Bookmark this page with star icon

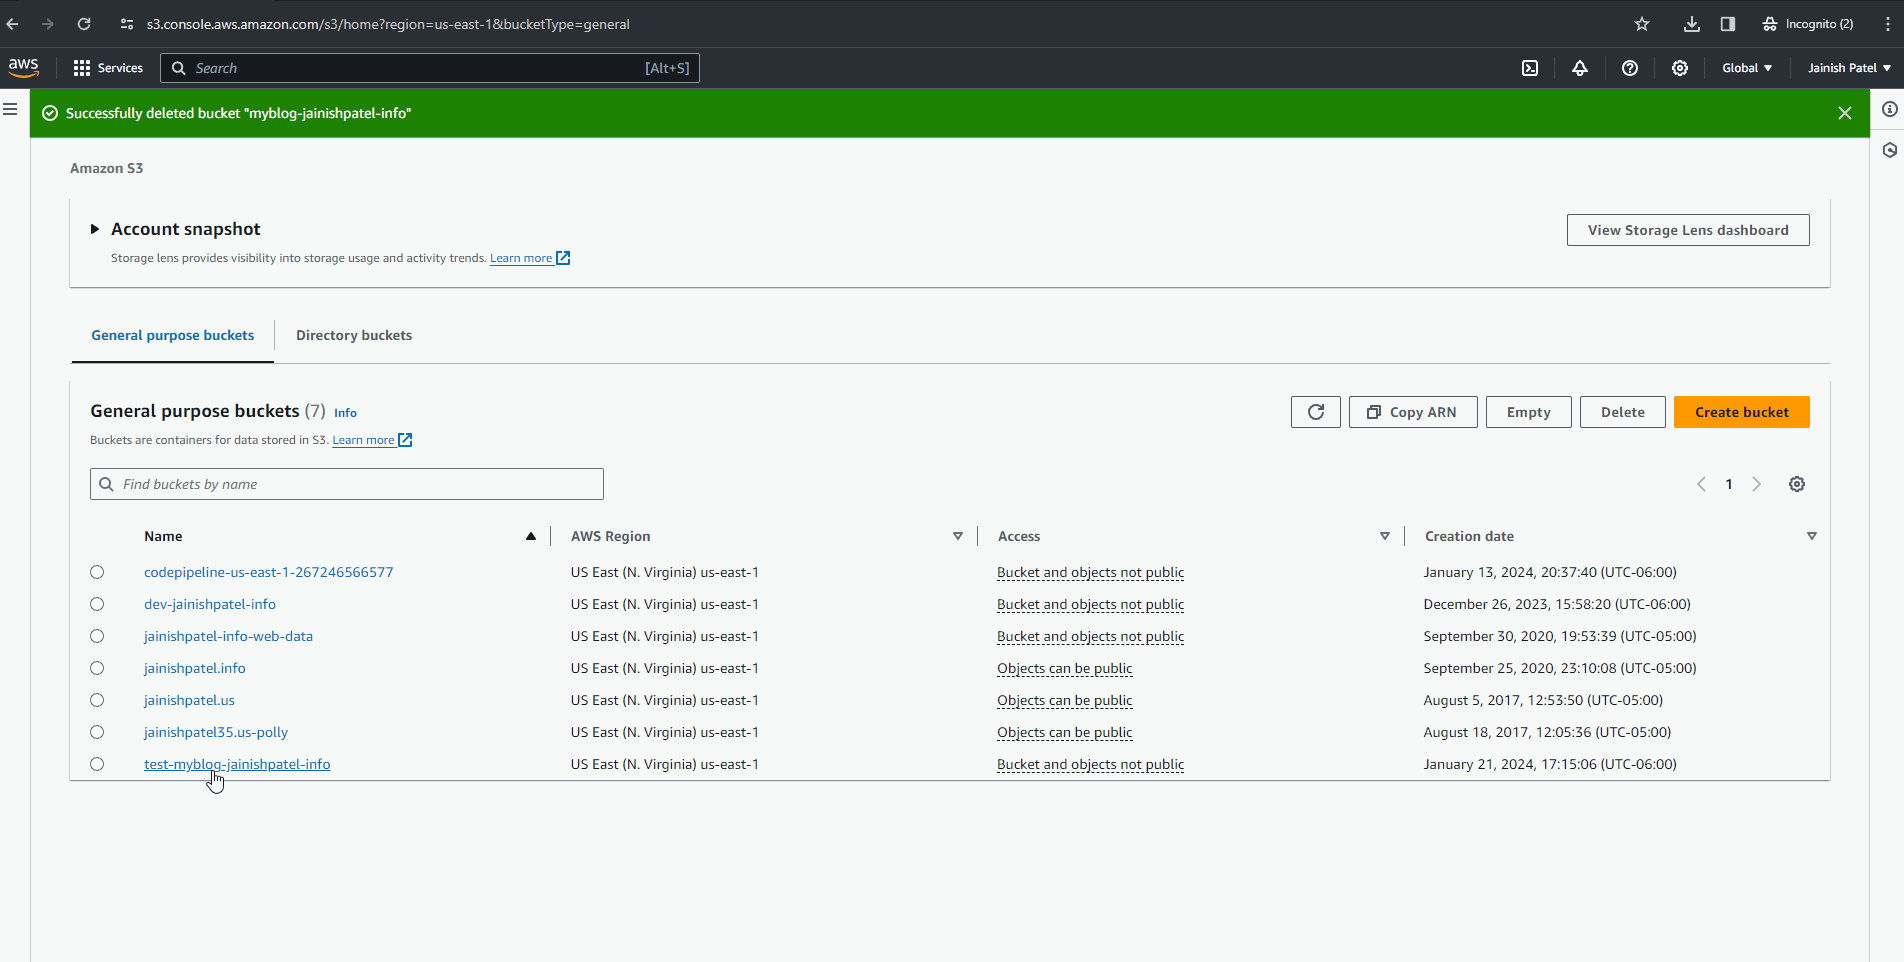pyautogui.click(x=1642, y=24)
